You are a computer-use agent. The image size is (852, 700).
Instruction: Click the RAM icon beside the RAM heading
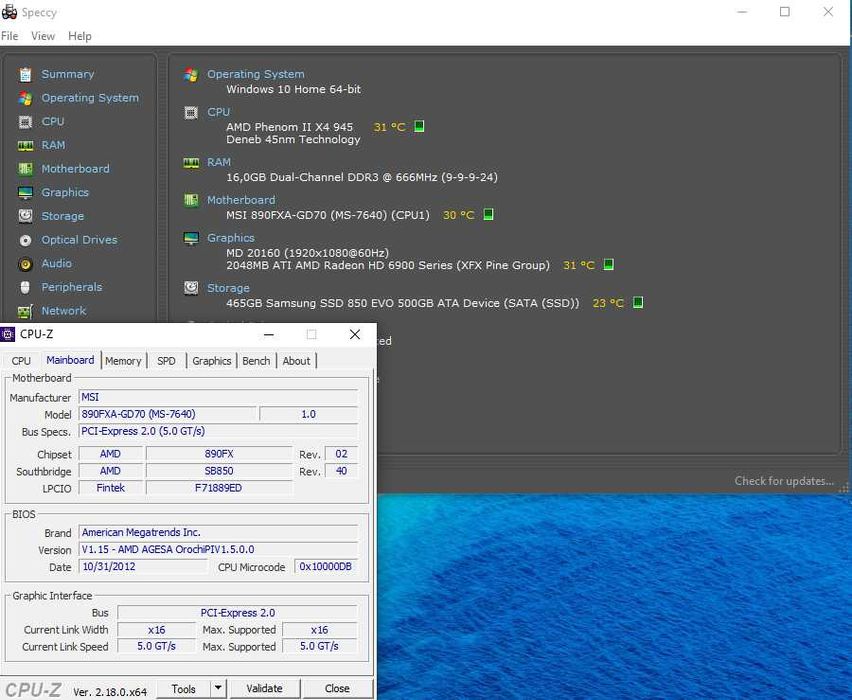[191, 162]
